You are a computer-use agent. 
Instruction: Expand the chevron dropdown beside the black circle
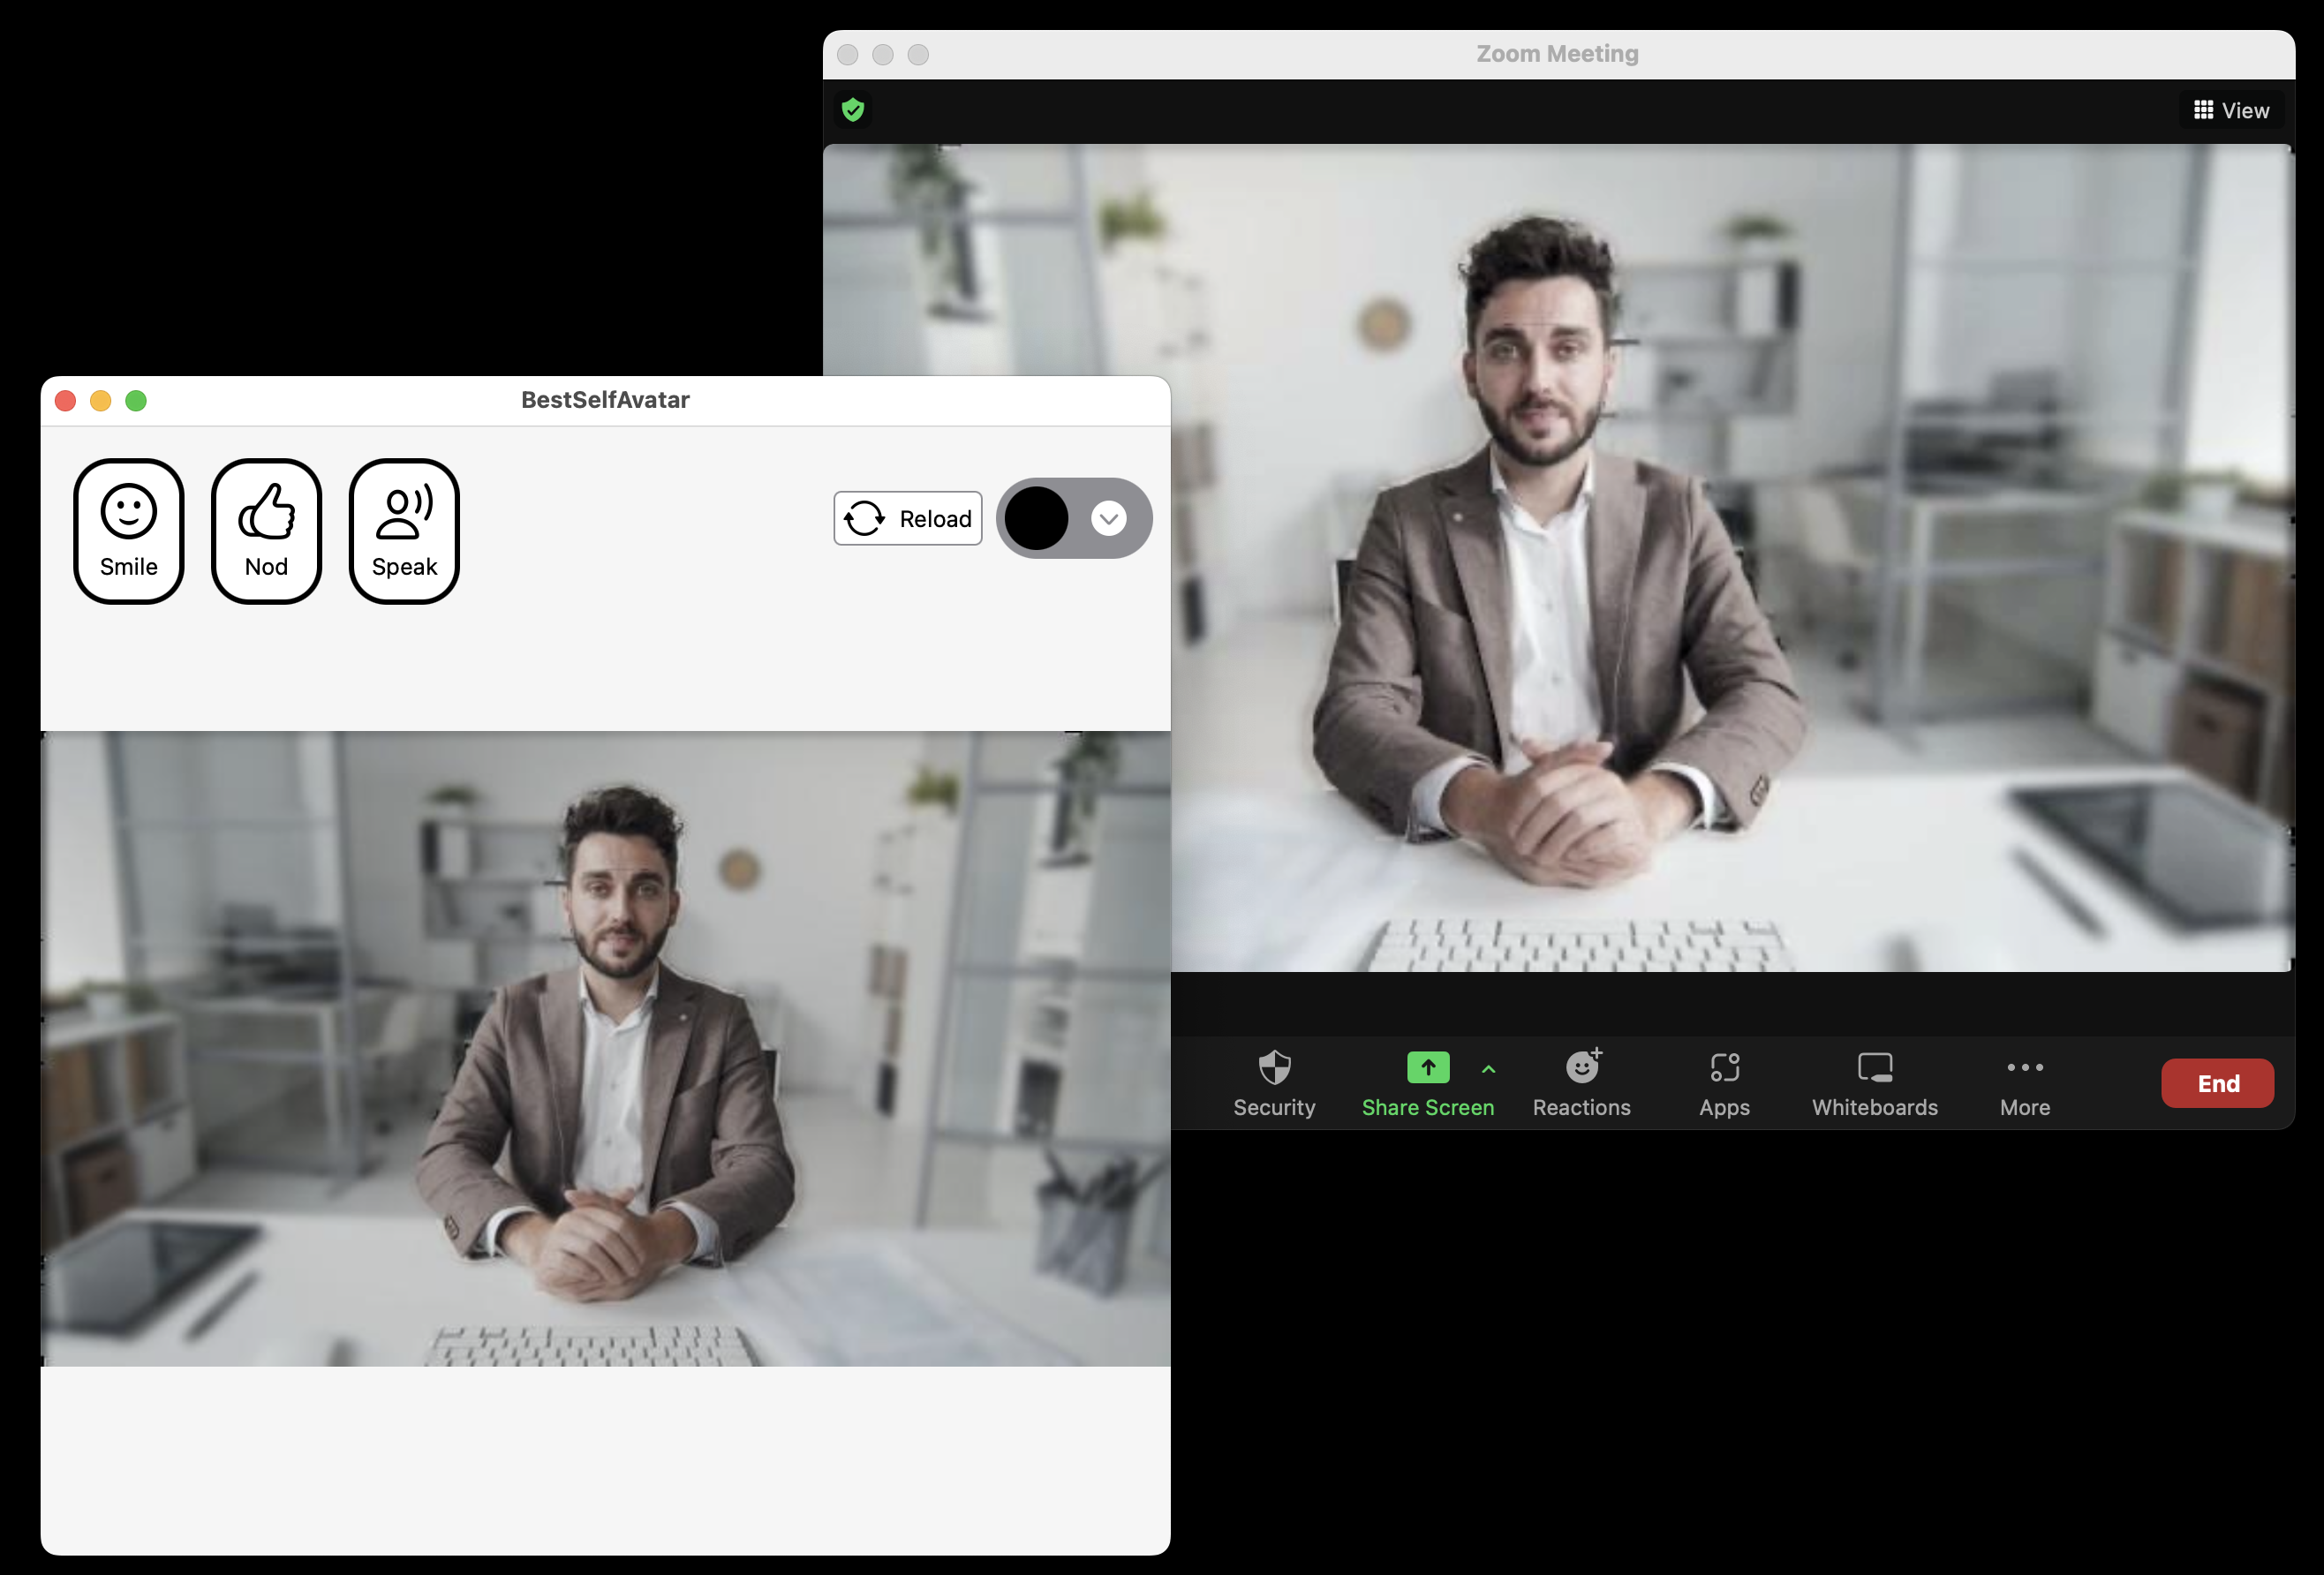tap(1109, 518)
